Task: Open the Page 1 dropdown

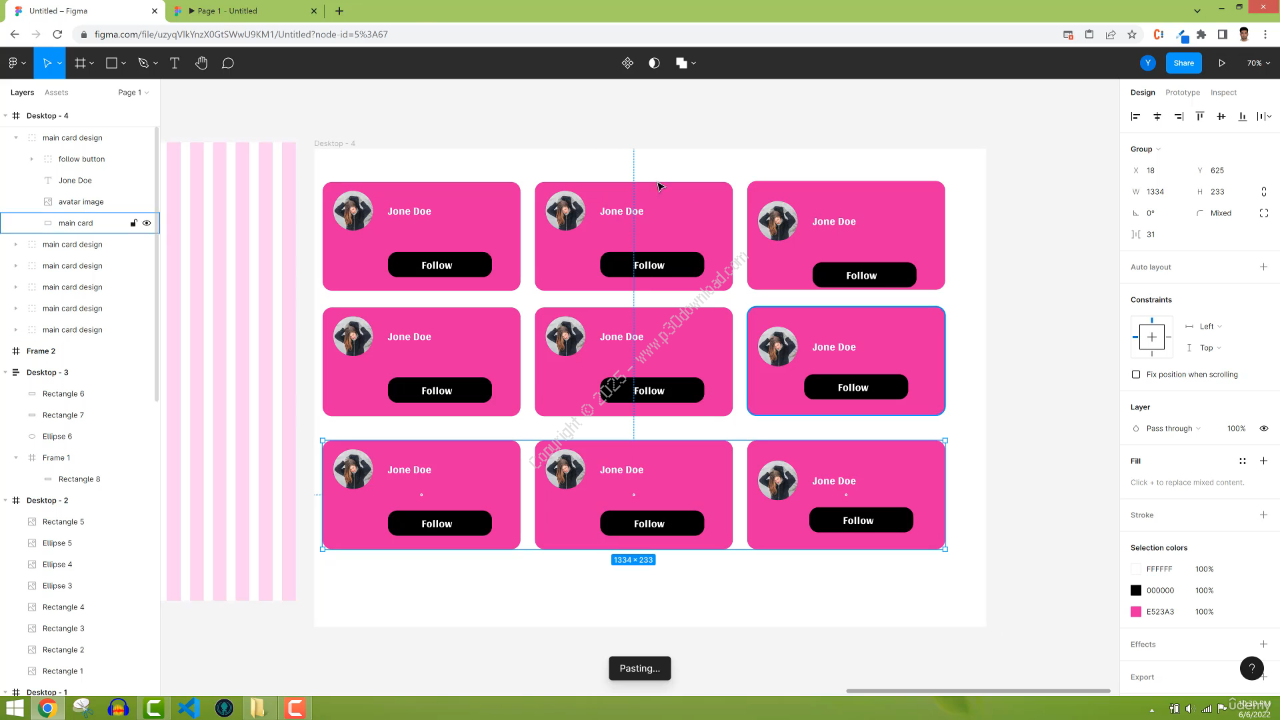Action: [133, 92]
